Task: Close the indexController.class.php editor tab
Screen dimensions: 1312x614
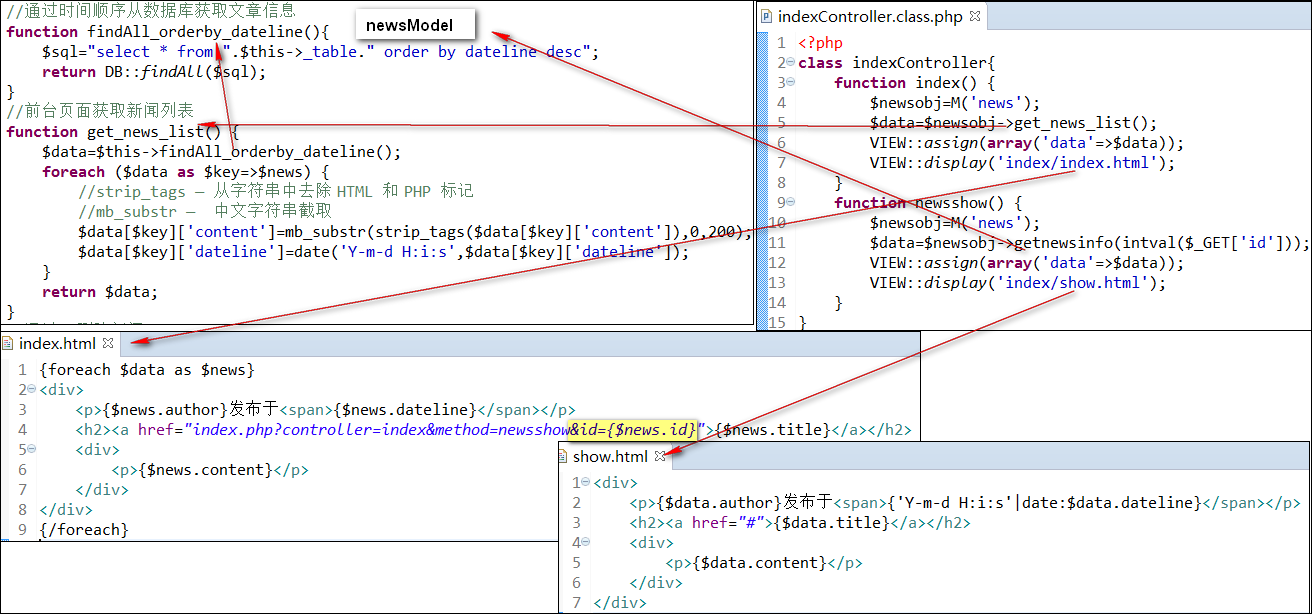Action: coord(974,16)
